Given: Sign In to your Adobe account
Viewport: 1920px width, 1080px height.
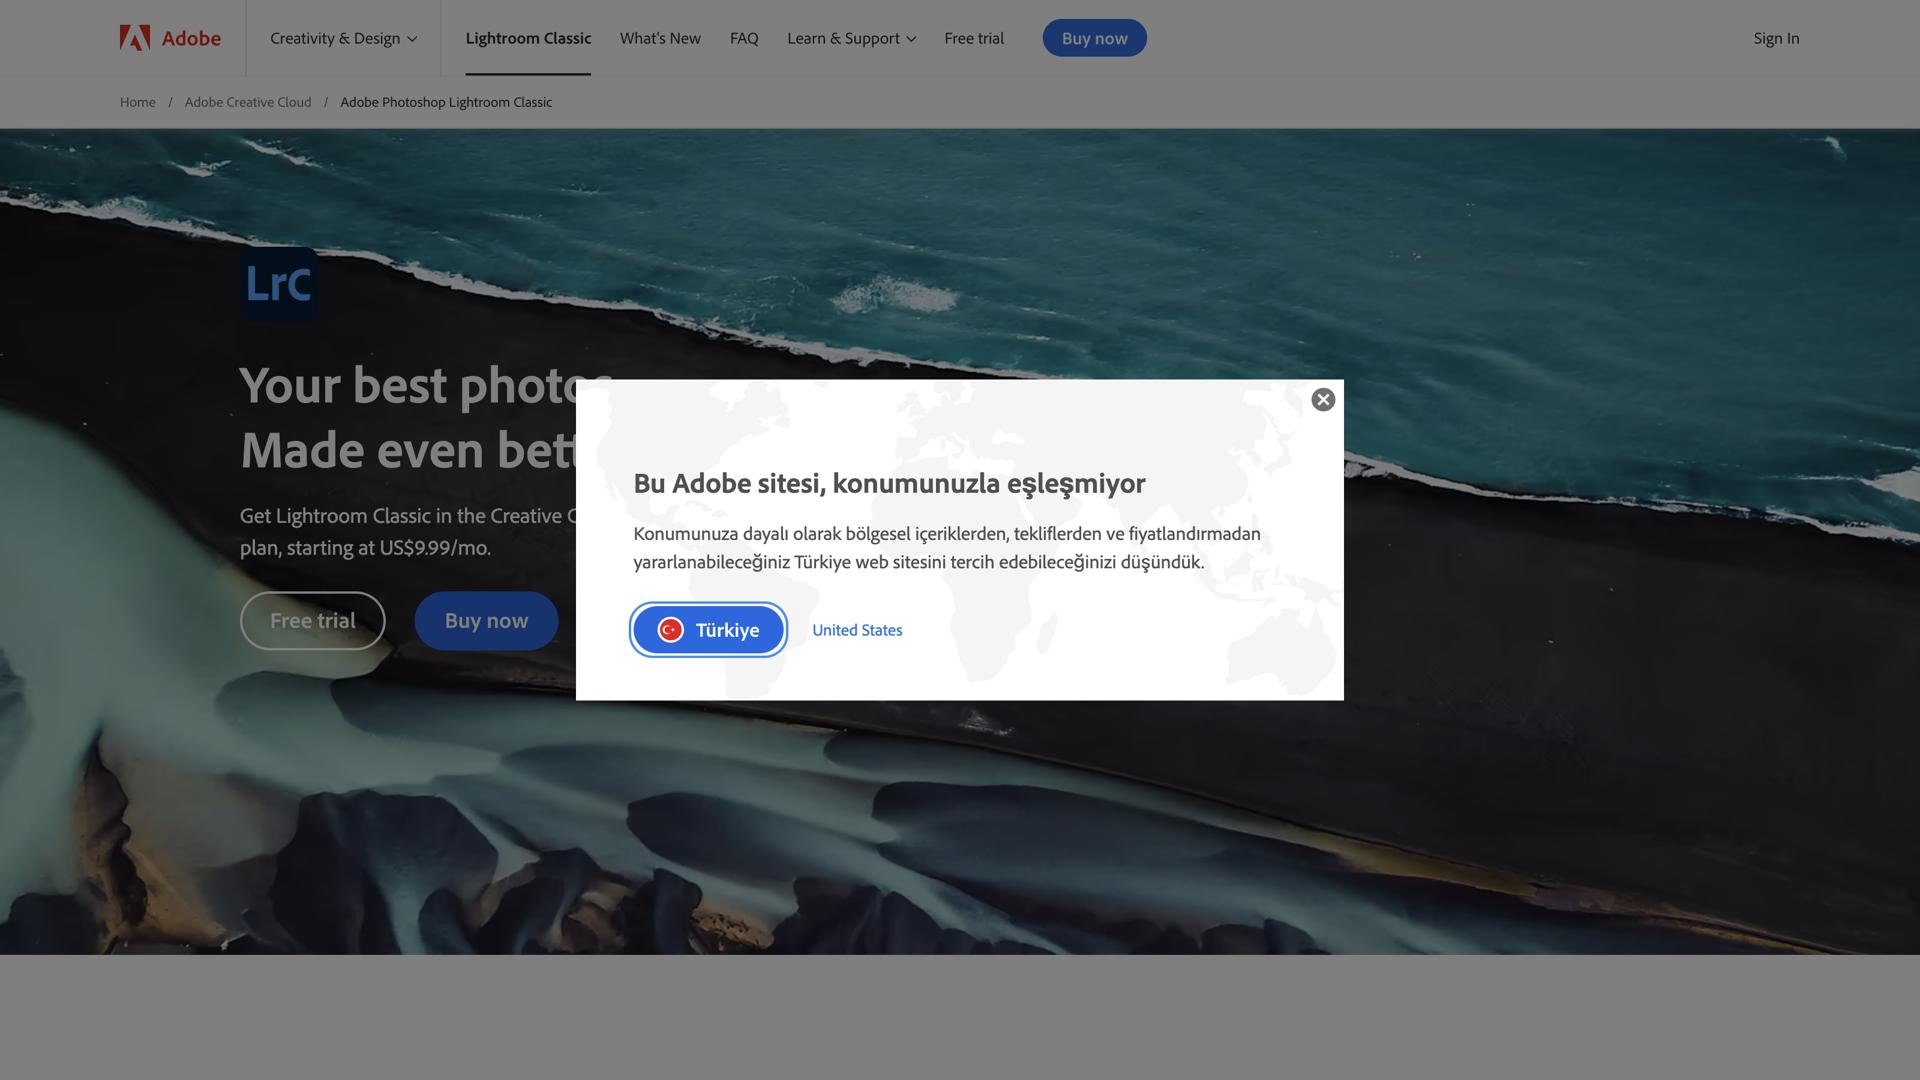Looking at the screenshot, I should [1776, 38].
